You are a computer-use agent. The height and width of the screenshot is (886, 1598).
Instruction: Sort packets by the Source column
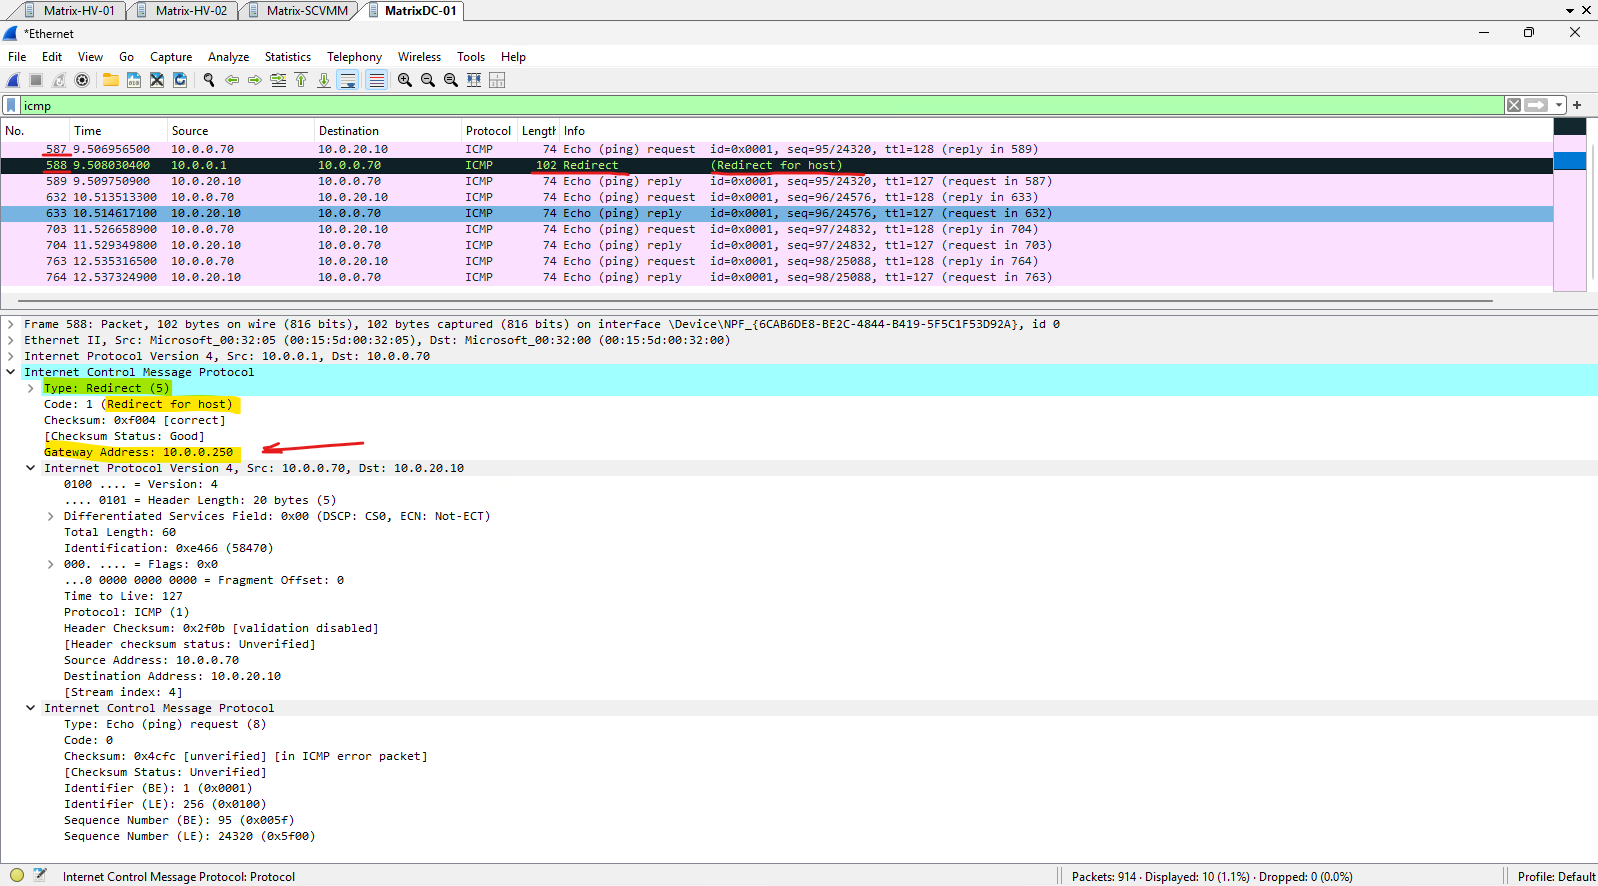coord(240,131)
